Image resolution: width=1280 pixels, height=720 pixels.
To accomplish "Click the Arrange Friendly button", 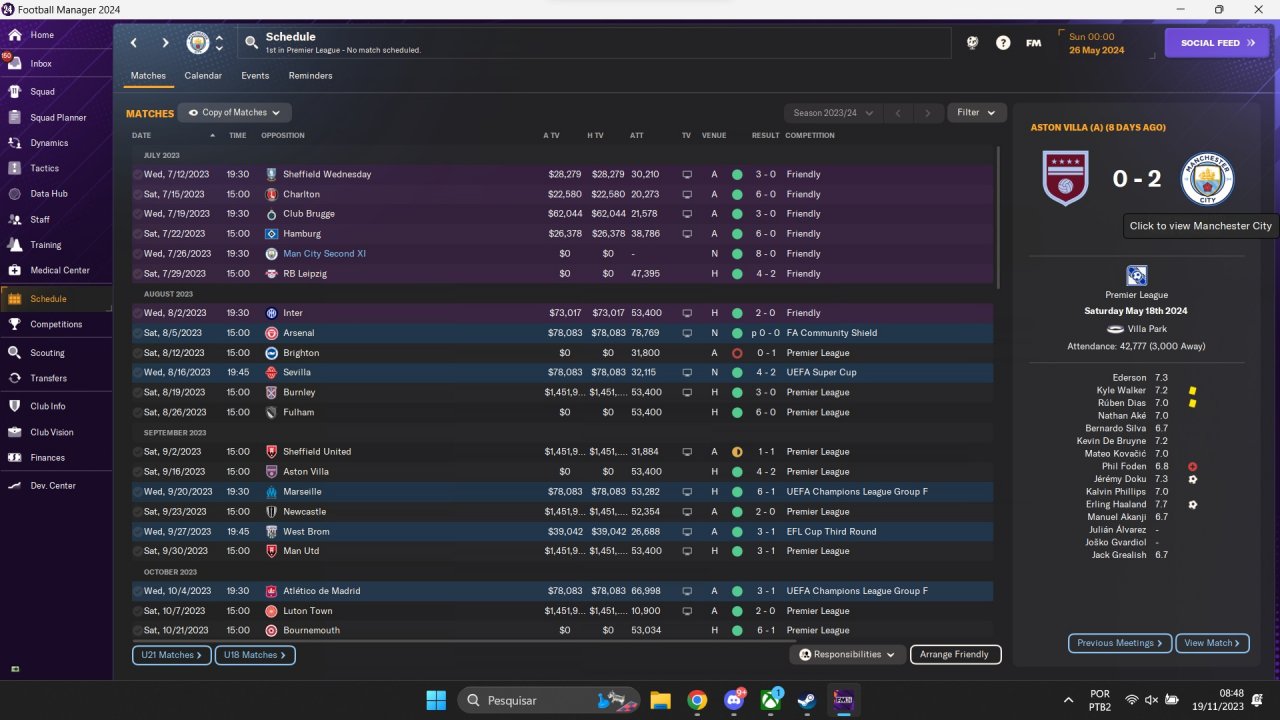I will click(955, 655).
